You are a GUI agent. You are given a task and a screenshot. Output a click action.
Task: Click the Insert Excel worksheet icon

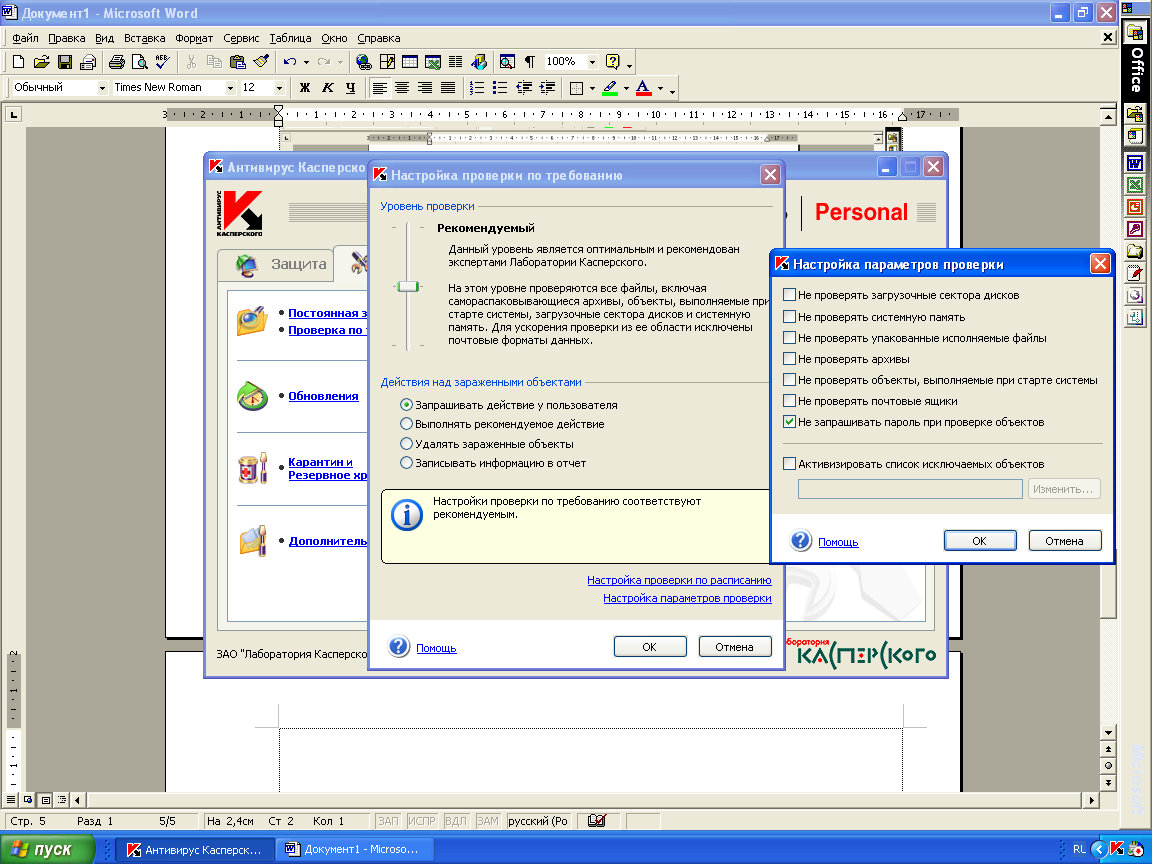[x=433, y=62]
